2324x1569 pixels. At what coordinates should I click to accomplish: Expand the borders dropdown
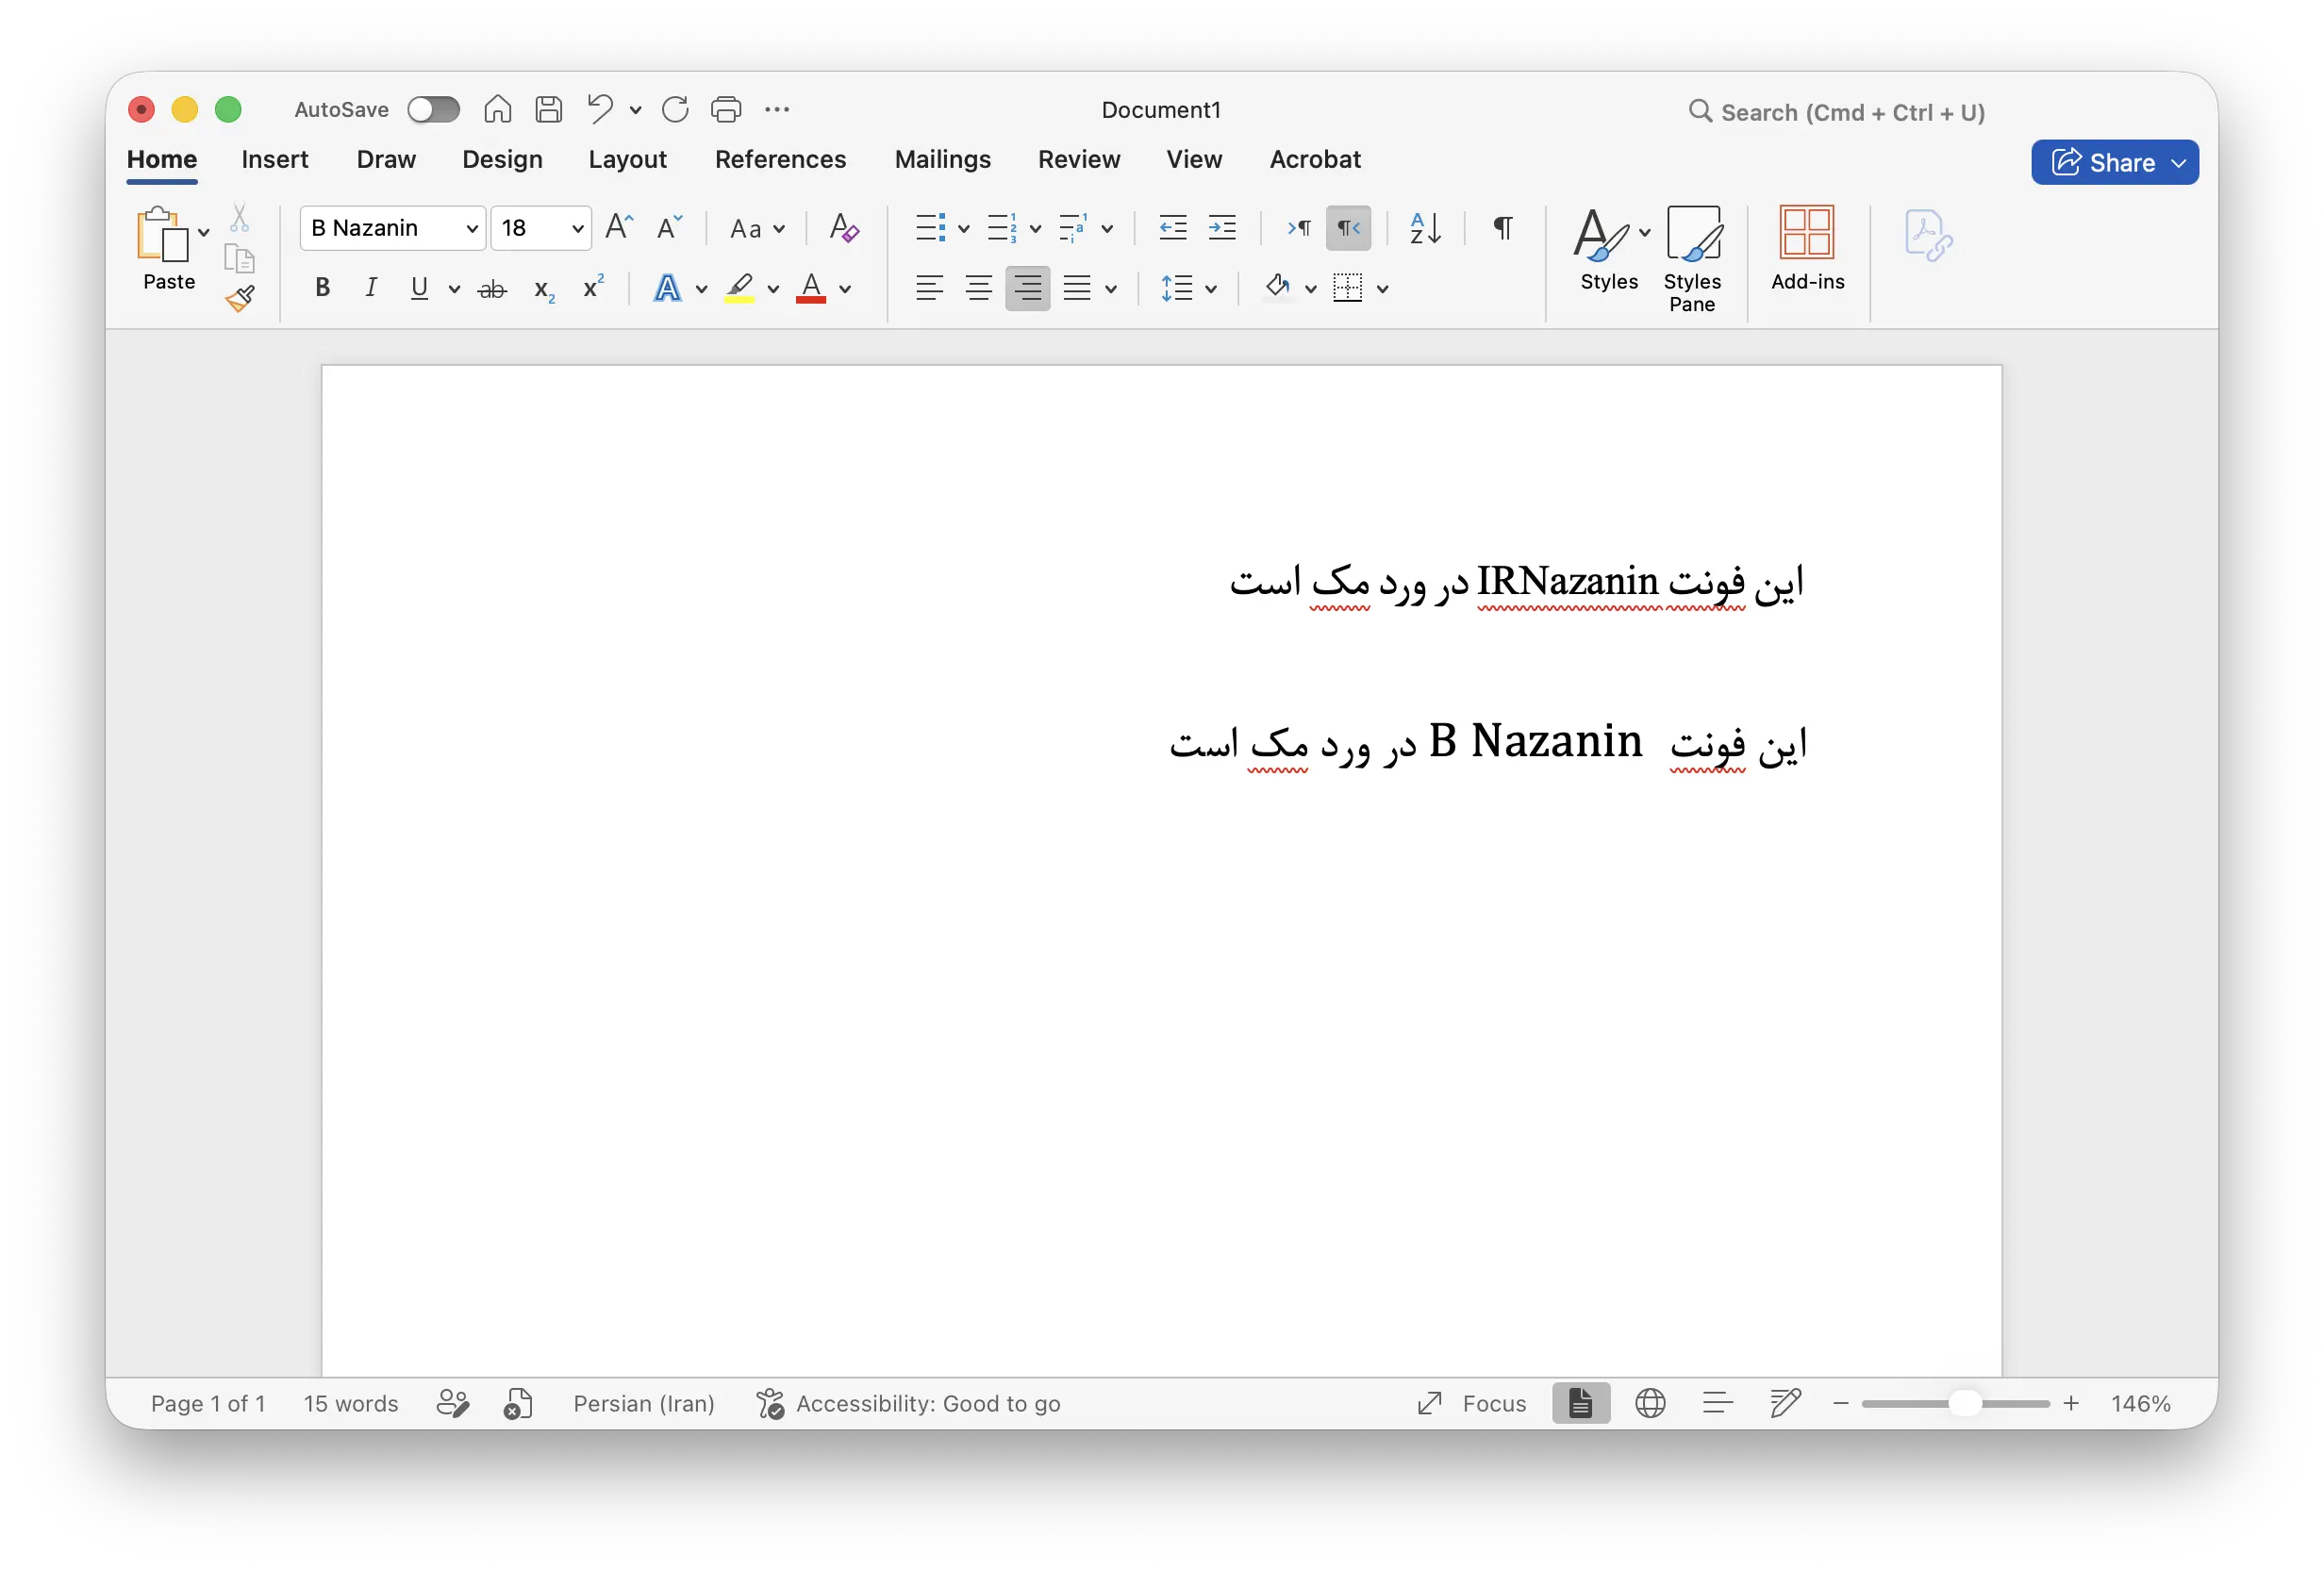1382,290
